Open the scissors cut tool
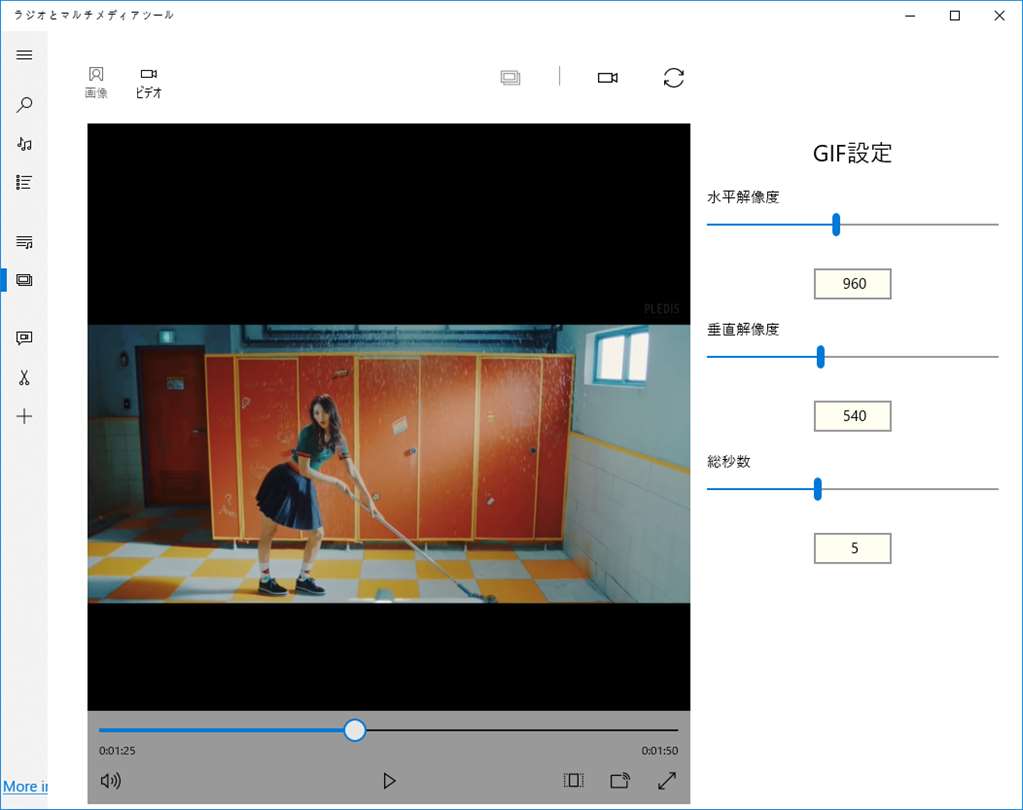Image resolution: width=1023 pixels, height=810 pixels. coord(24,378)
